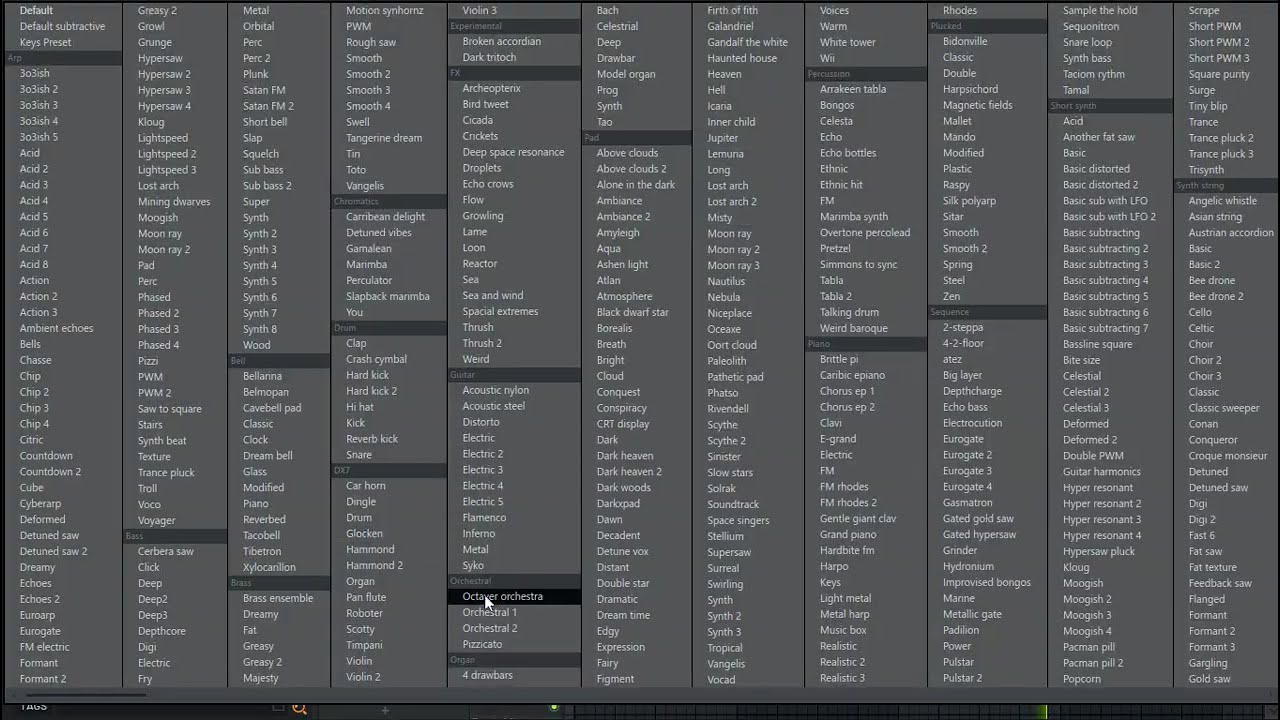Choose the Sample the hold preset
This screenshot has height=720, width=1280.
click(1100, 10)
